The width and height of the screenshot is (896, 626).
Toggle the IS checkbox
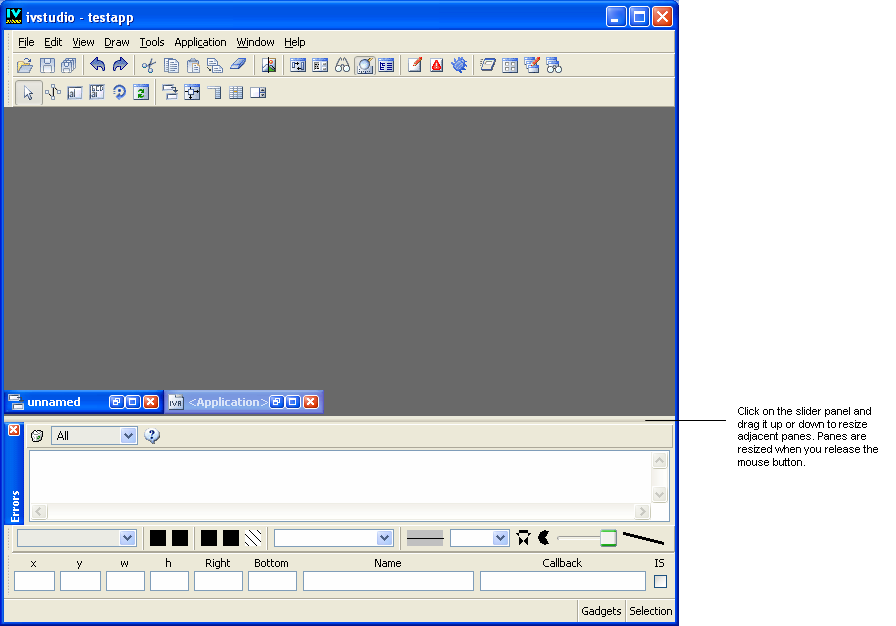(660, 582)
